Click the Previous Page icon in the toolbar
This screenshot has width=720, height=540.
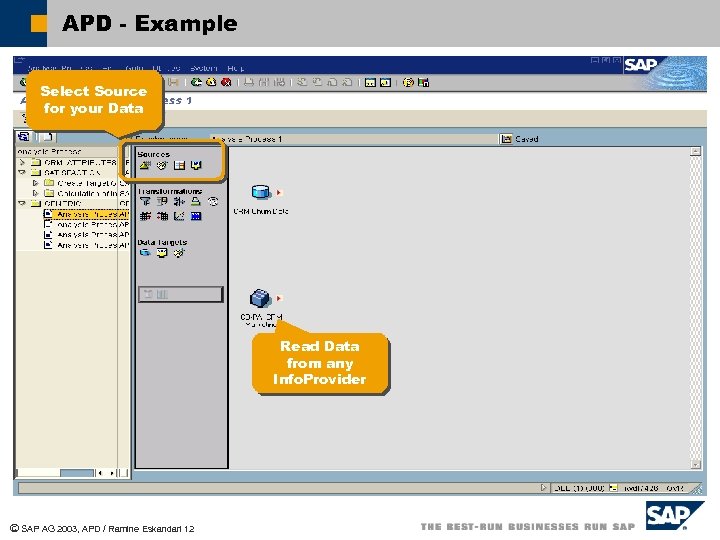click(317, 82)
